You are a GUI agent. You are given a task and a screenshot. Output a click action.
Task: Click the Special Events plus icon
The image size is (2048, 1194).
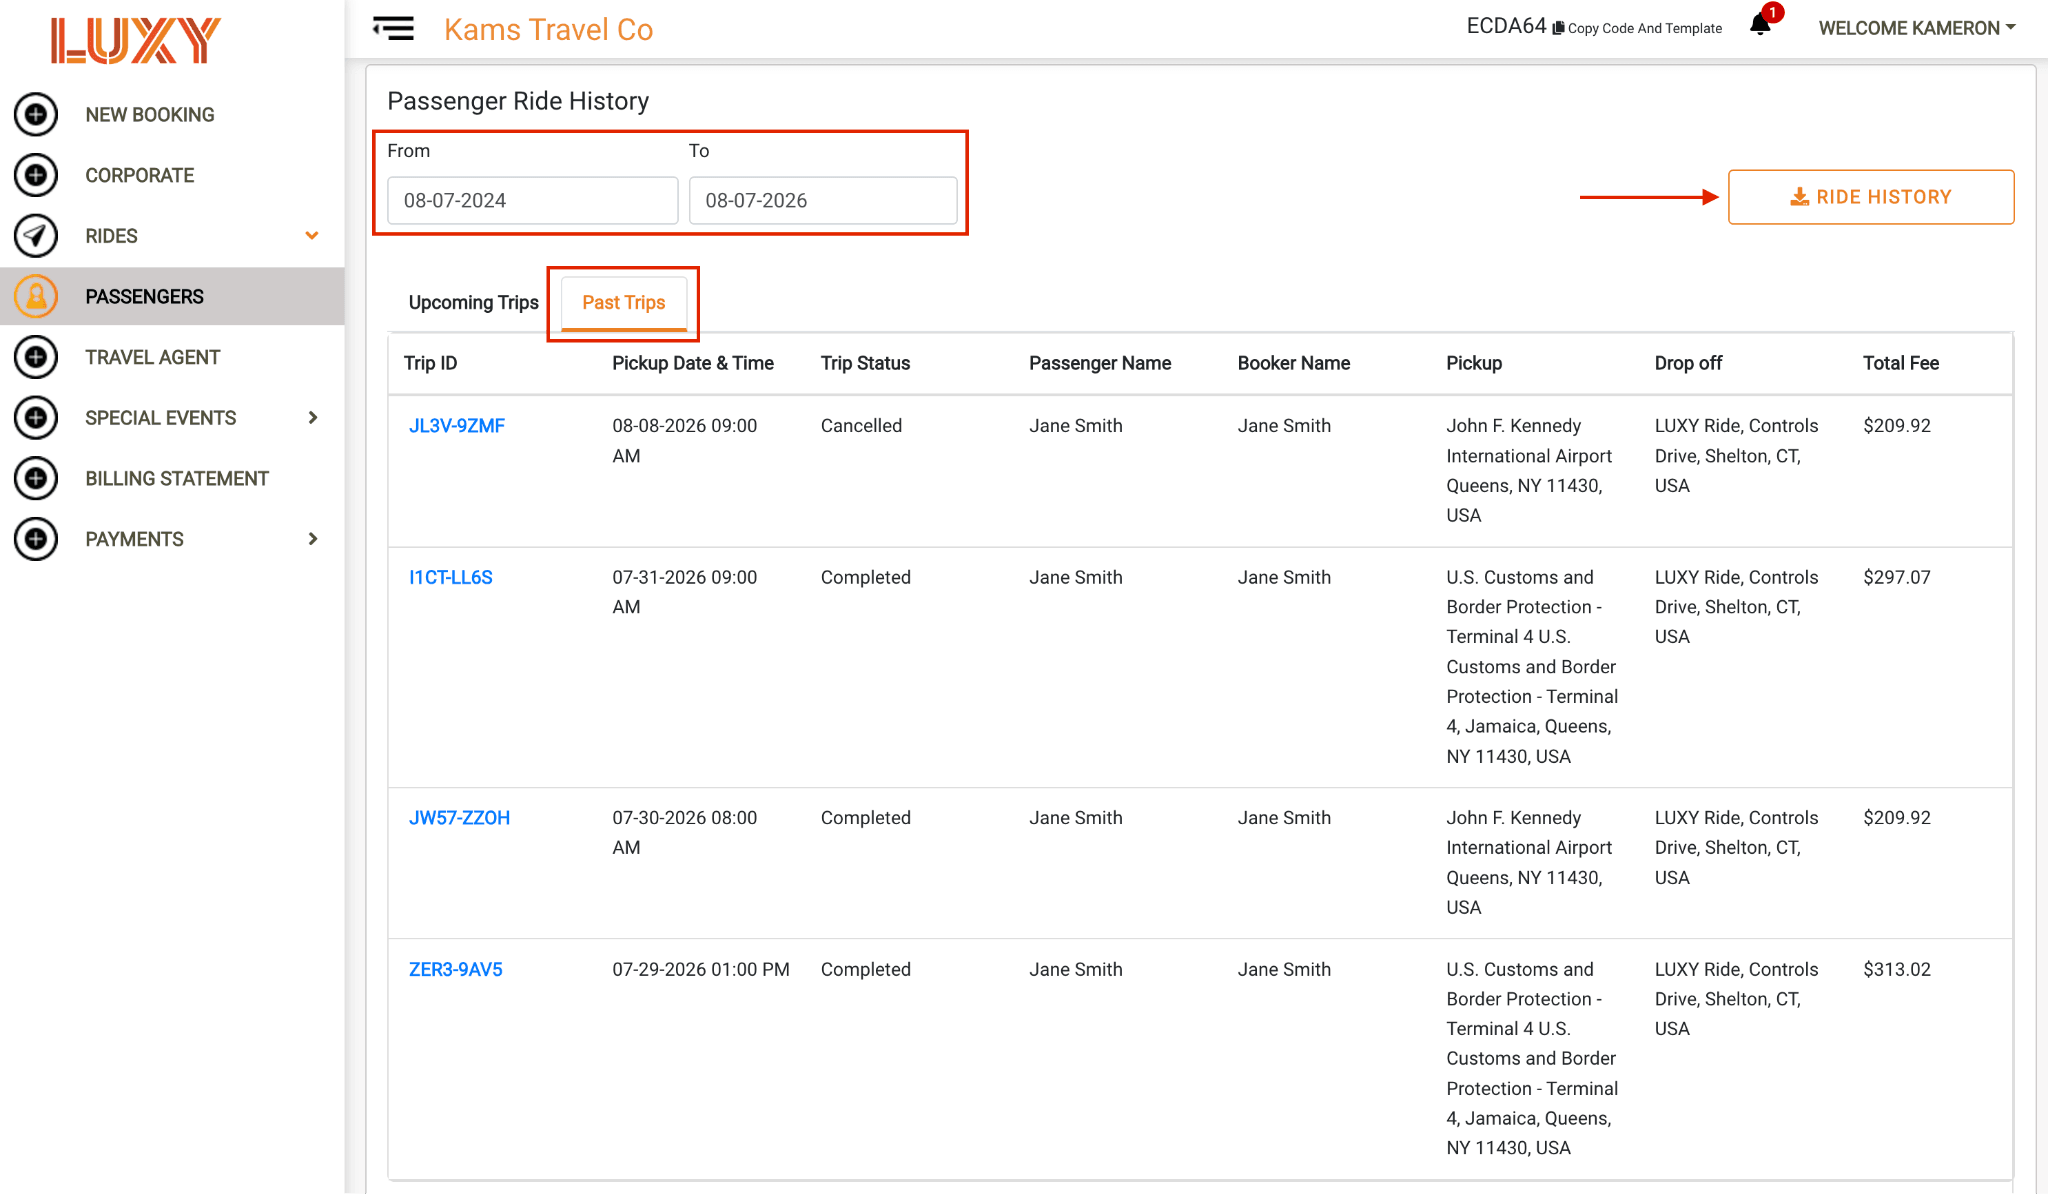click(x=36, y=417)
